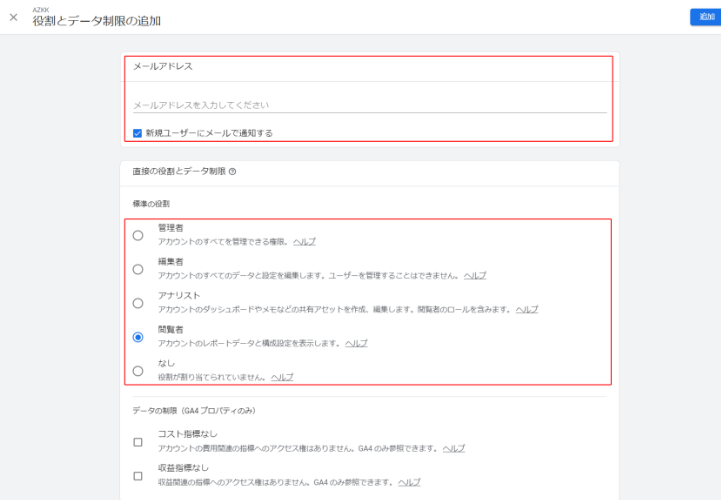Click the blue 追加 button

tap(706, 17)
